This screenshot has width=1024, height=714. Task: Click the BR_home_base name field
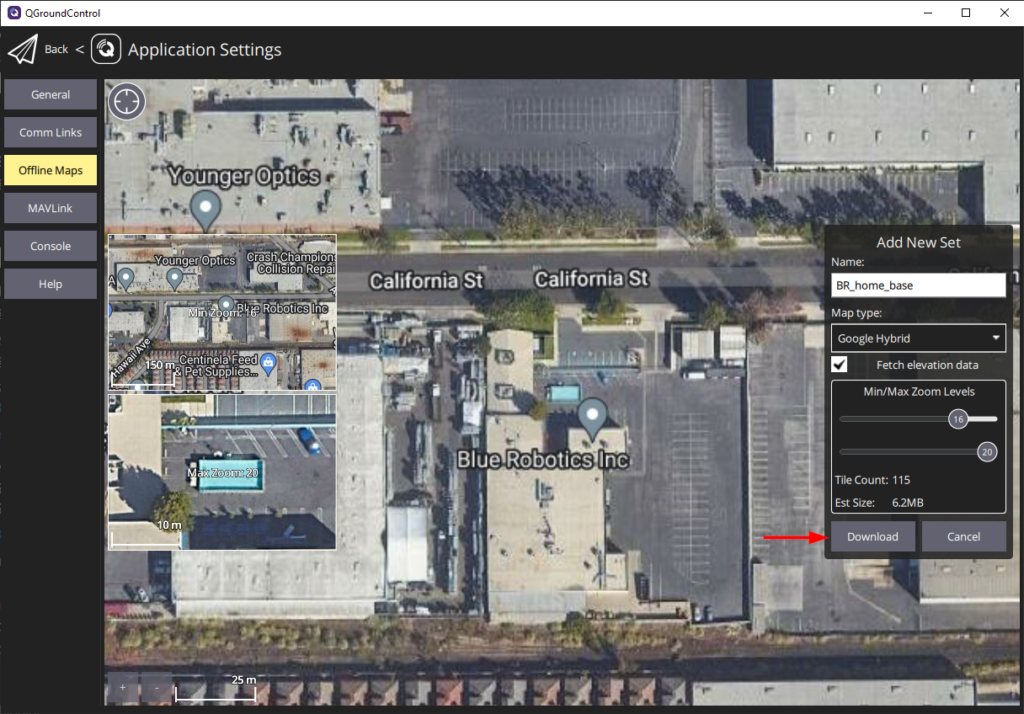pos(917,285)
